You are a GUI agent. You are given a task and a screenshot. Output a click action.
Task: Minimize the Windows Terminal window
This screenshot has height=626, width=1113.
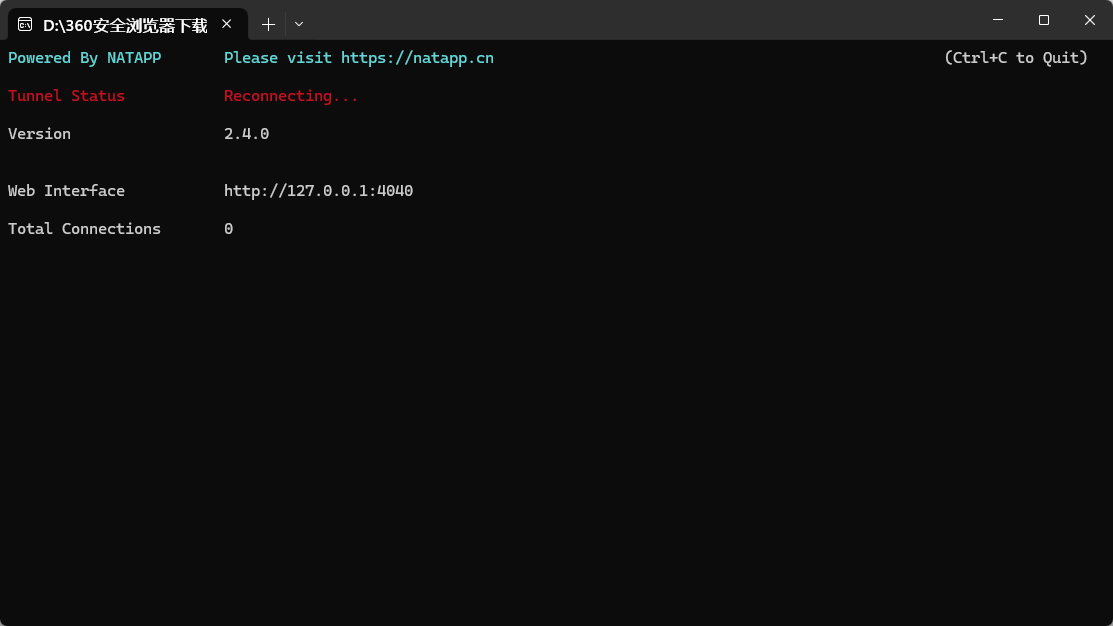click(997, 20)
